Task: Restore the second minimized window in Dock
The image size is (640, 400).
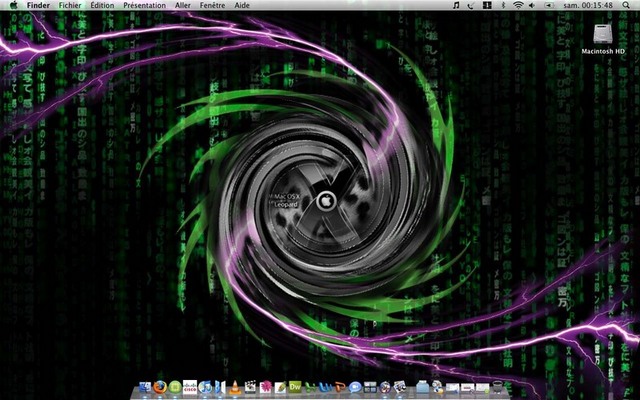Action: tap(468, 387)
